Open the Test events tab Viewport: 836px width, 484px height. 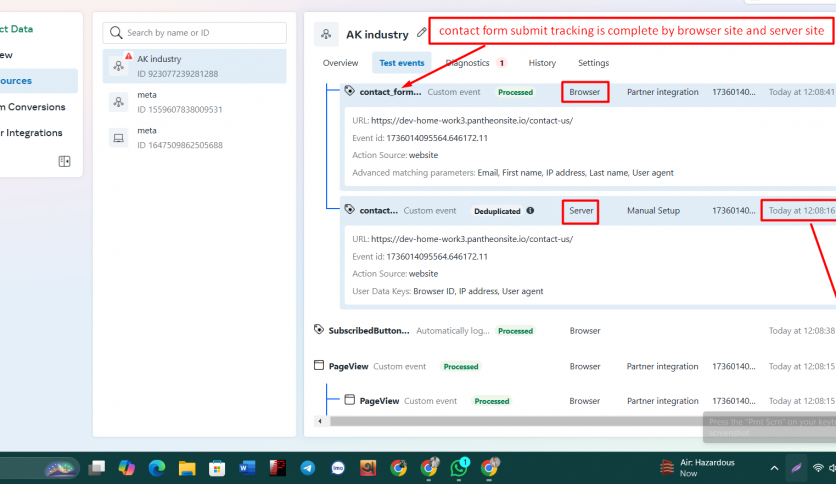pos(401,63)
